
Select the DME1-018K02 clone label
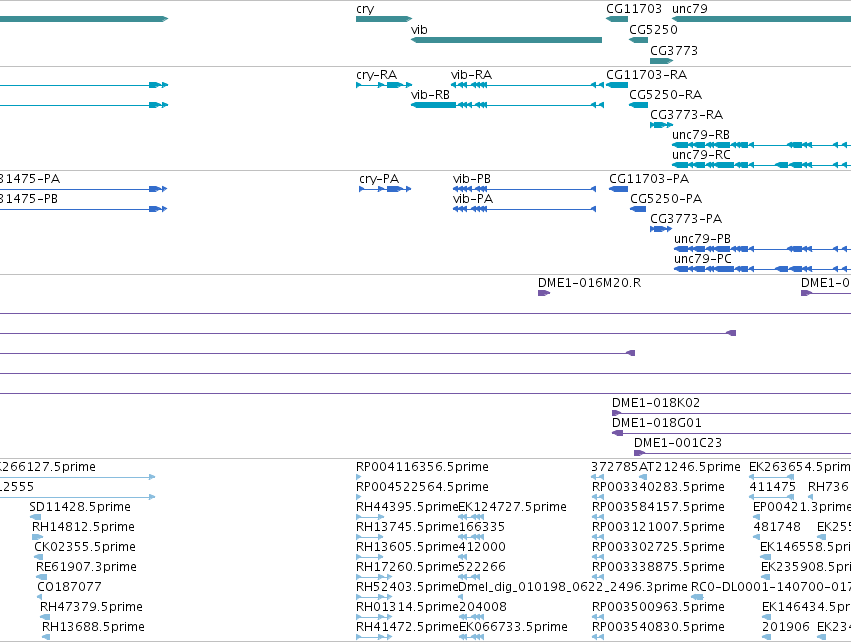656,403
